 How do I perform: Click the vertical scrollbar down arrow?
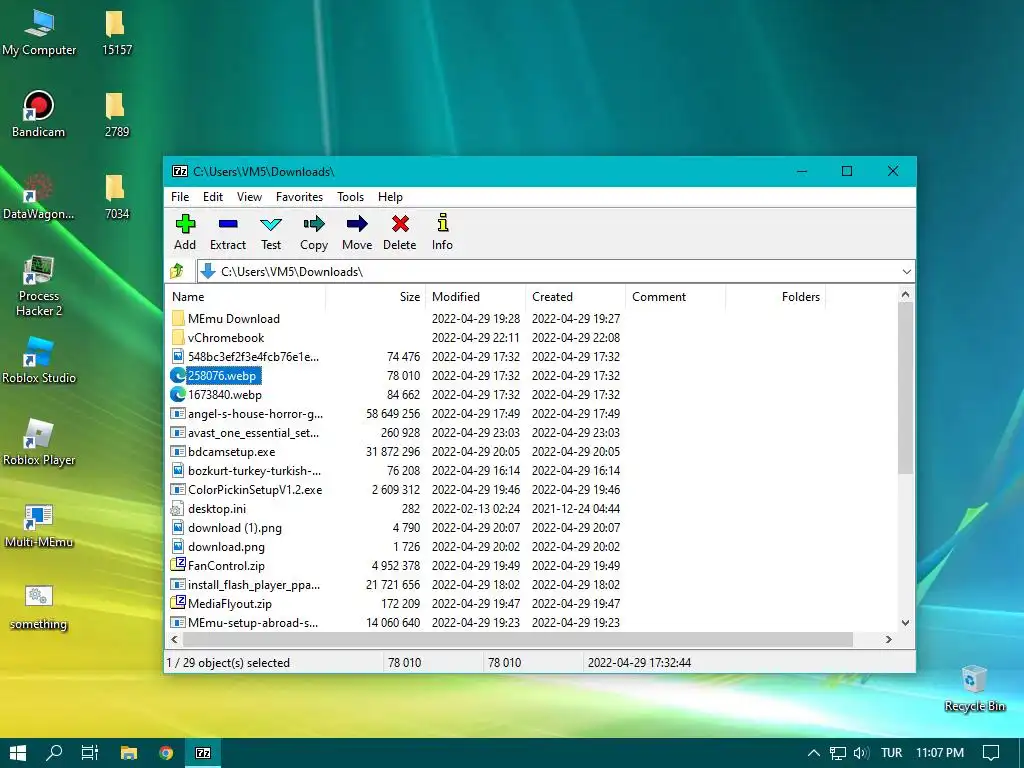click(x=905, y=623)
